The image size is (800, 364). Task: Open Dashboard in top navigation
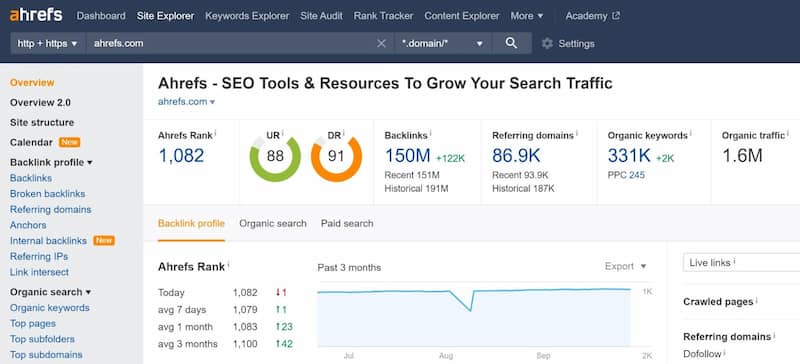101,16
